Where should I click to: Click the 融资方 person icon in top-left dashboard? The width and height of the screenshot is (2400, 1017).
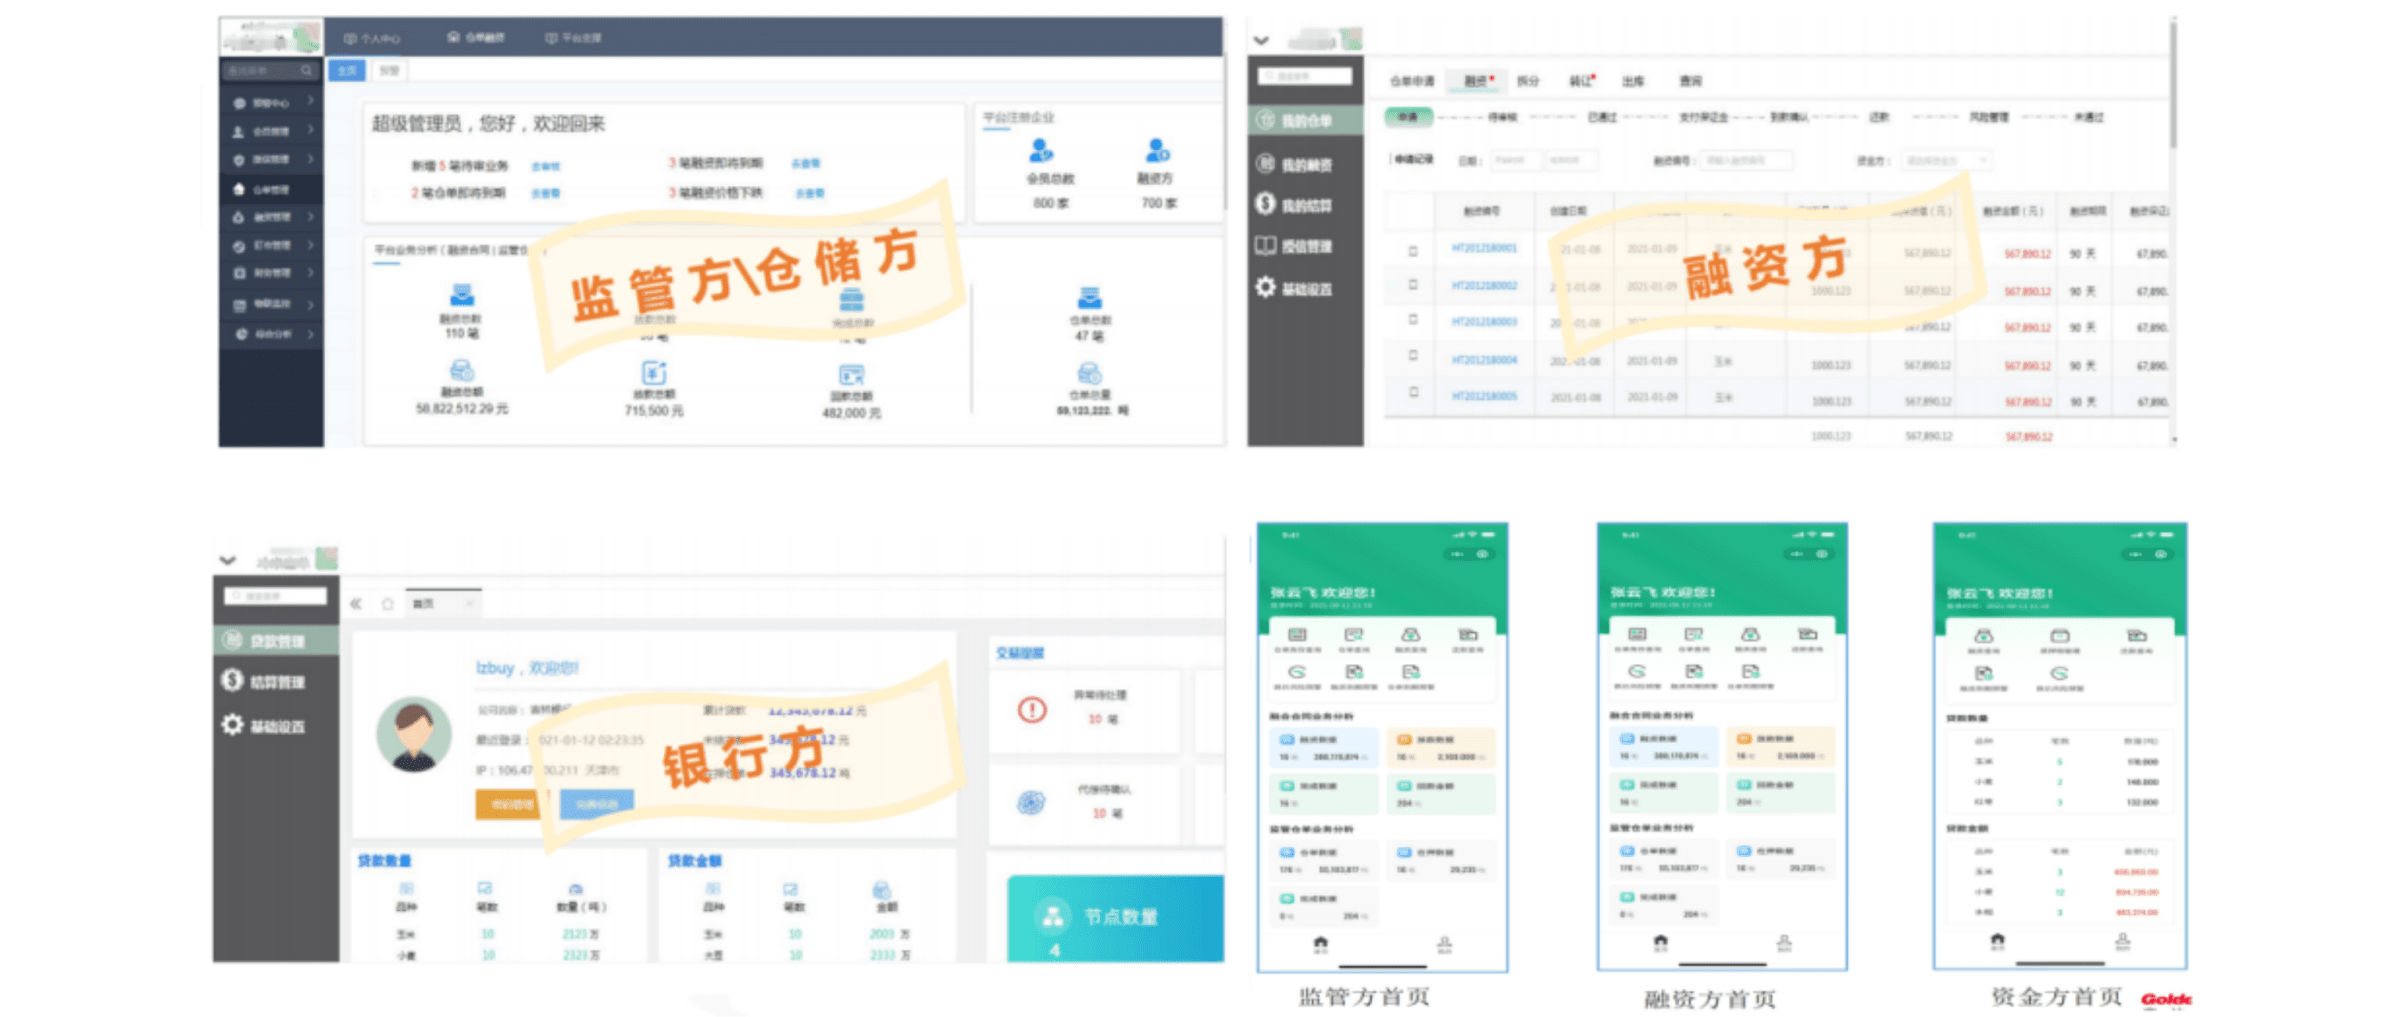click(x=1157, y=152)
